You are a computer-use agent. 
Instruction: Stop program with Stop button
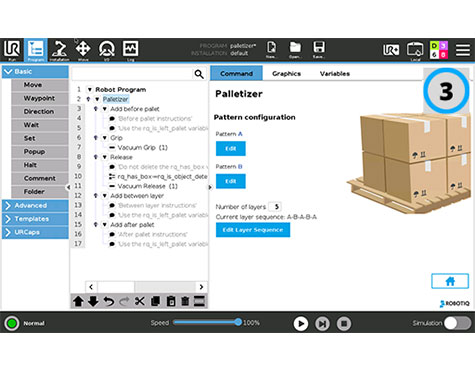point(344,324)
